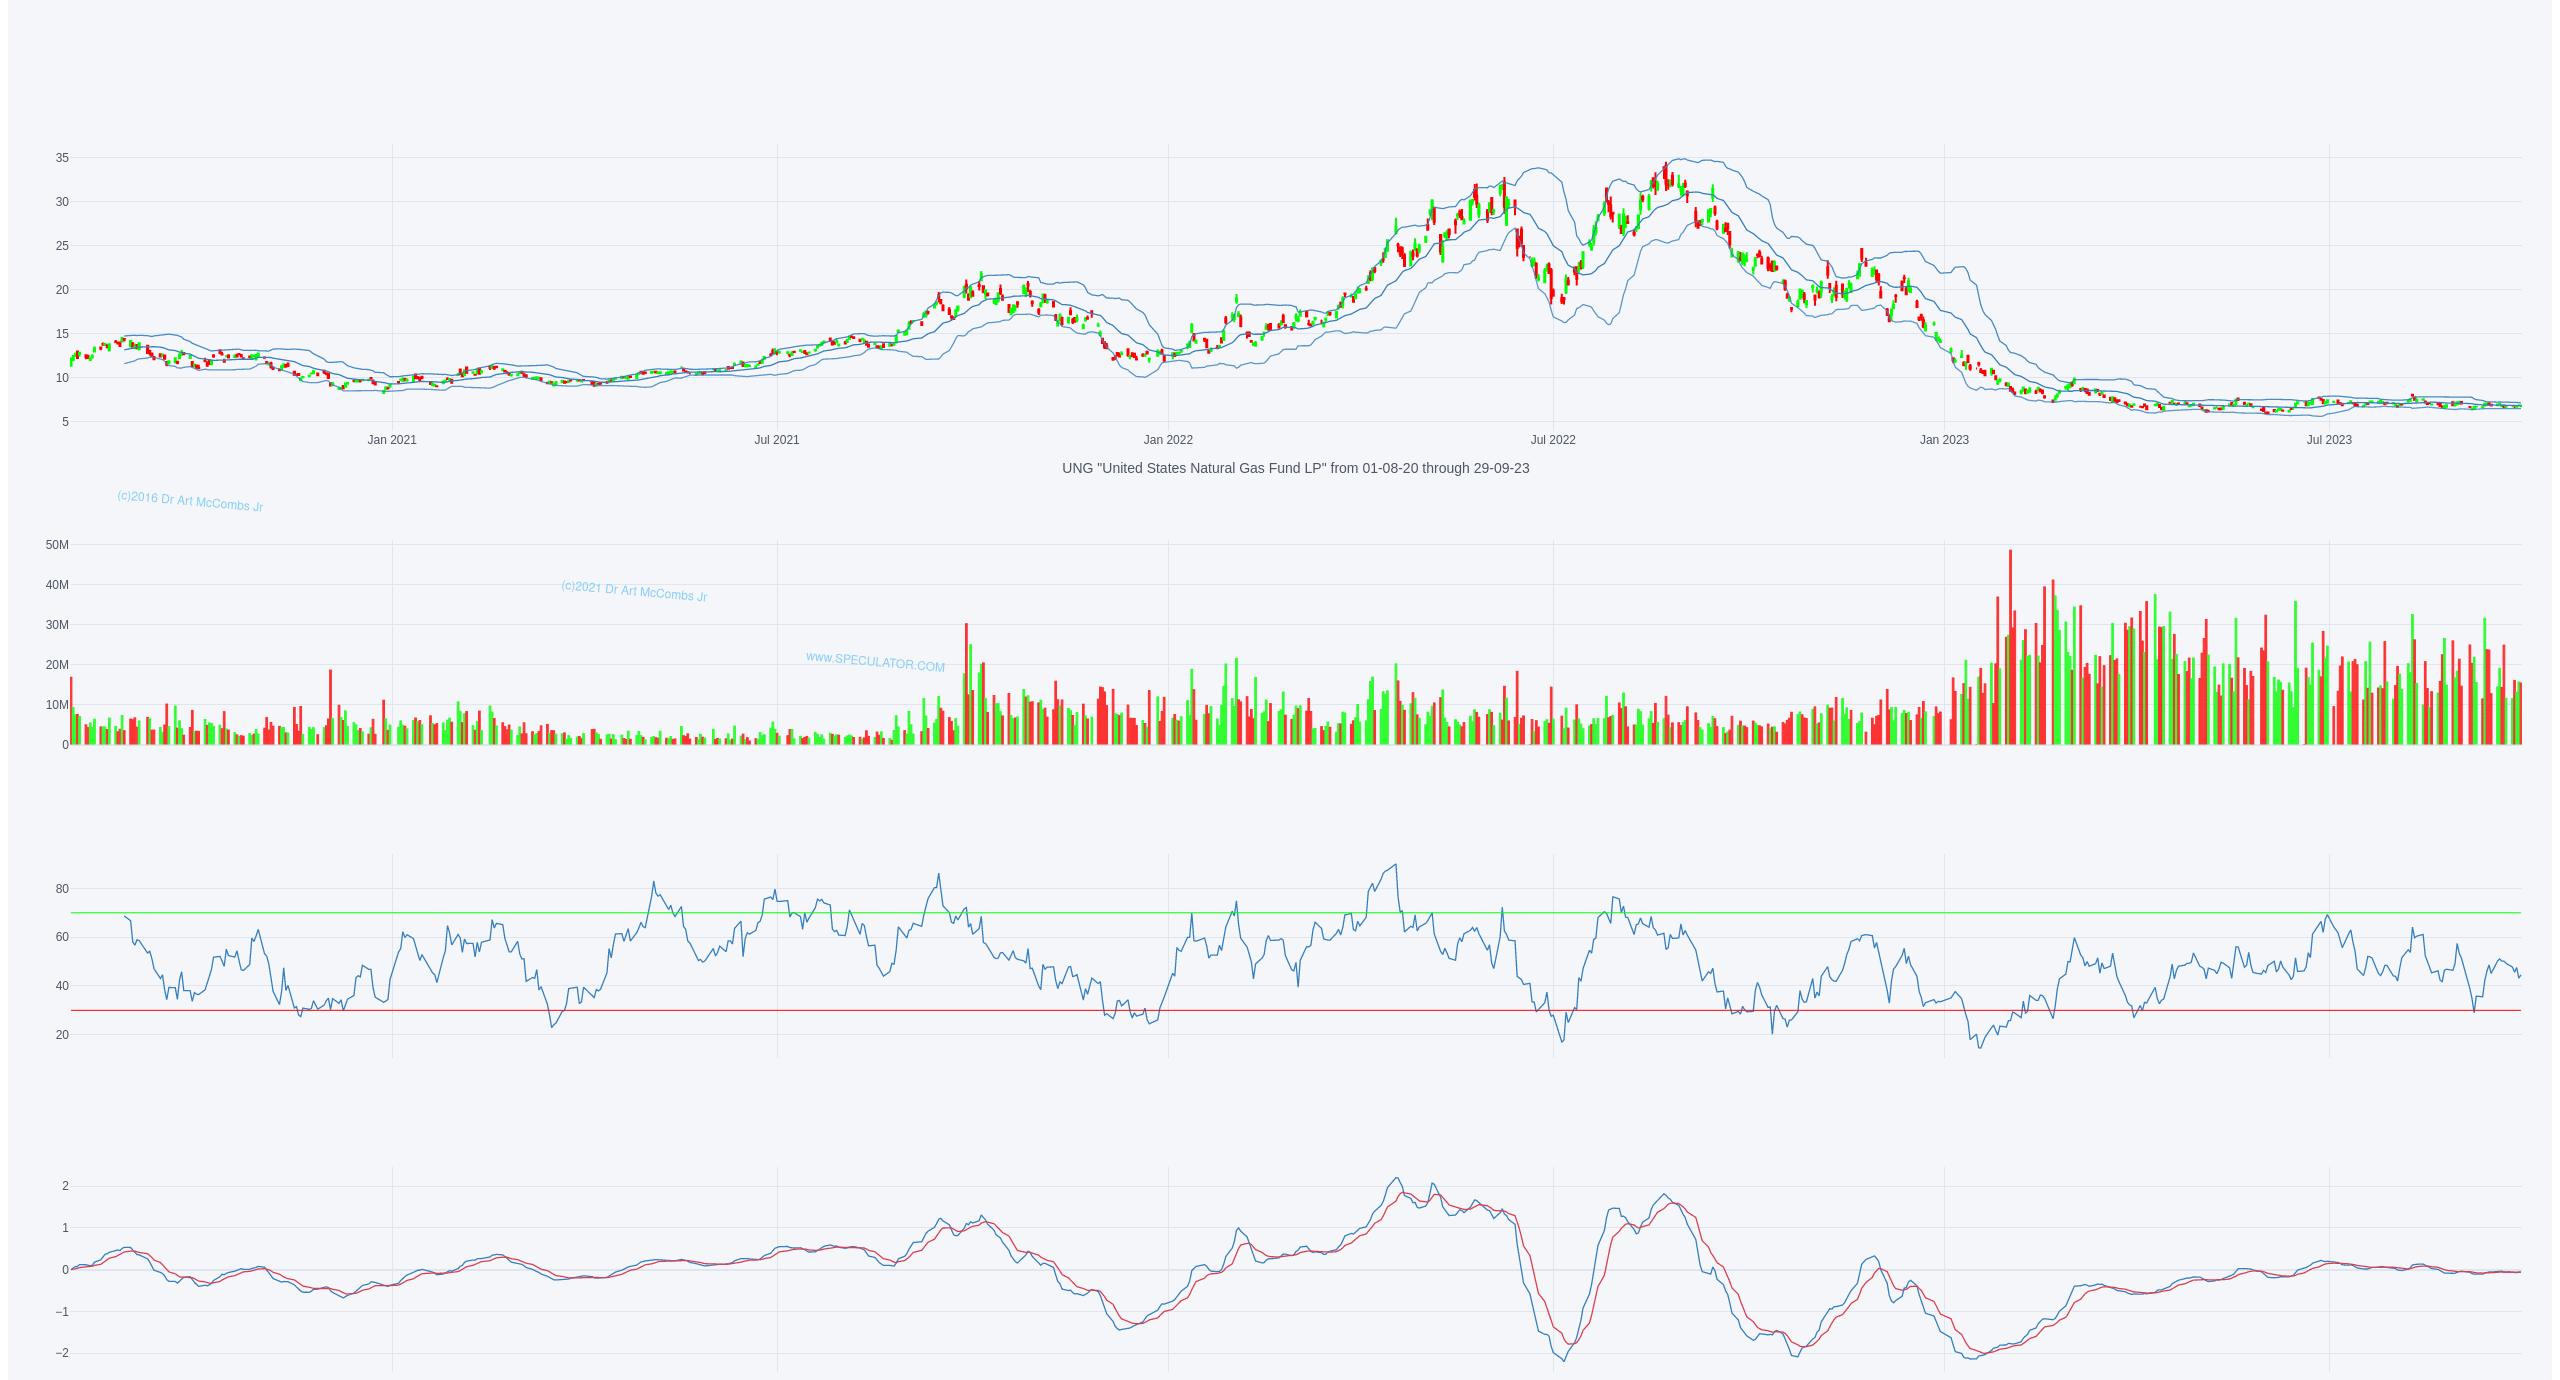2560x1380 pixels.
Task: Click the −1 tick on the MACD axis
Action: pyautogui.click(x=62, y=1312)
